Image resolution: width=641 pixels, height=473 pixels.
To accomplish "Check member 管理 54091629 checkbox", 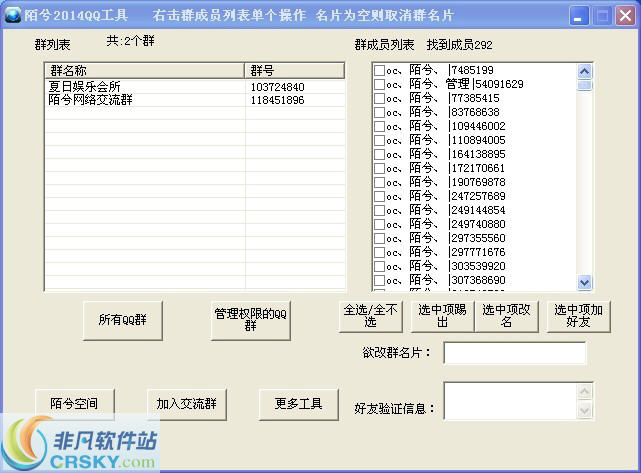I will (x=379, y=84).
